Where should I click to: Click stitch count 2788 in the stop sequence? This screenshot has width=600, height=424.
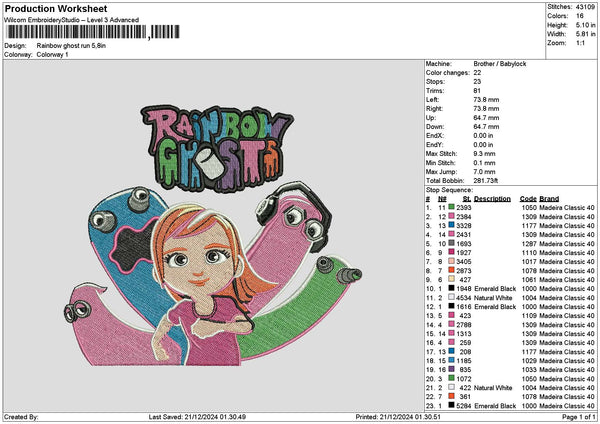464,325
